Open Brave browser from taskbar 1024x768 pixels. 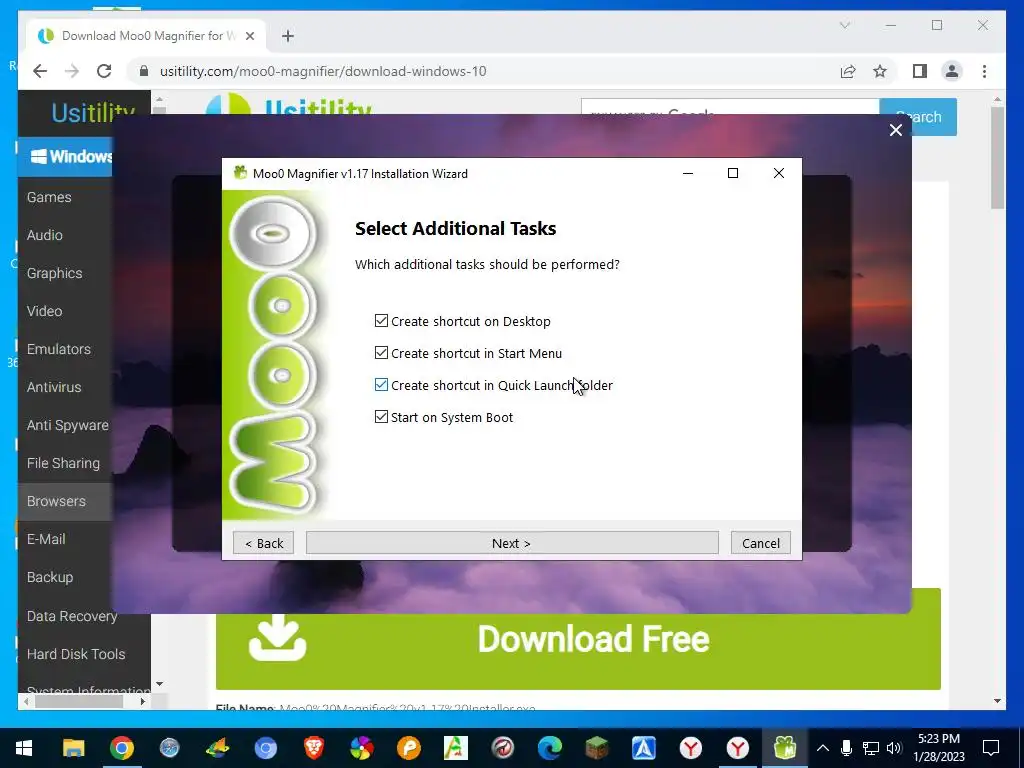313,748
